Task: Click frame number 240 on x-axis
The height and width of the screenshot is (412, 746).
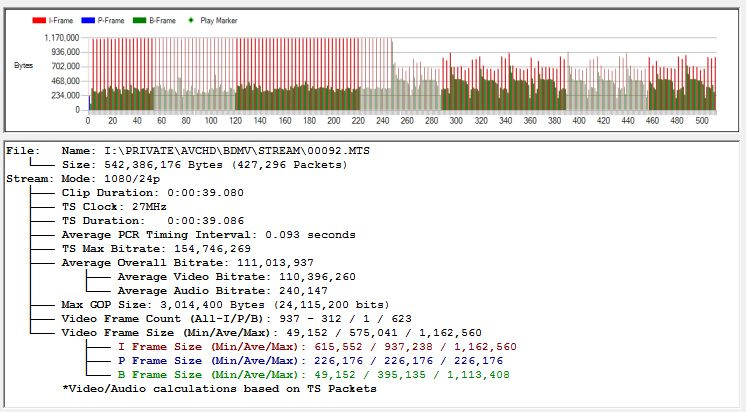Action: pos(383,121)
